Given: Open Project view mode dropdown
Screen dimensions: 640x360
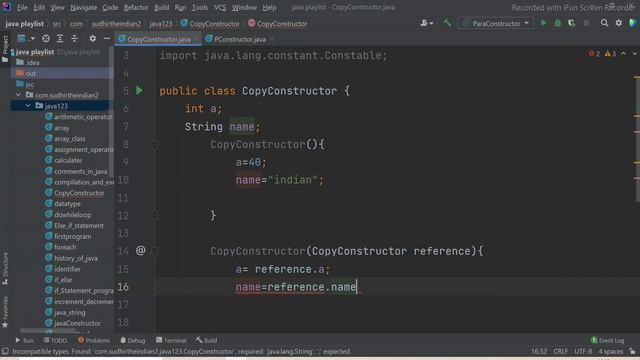Looking at the screenshot, I should tap(26, 38).
